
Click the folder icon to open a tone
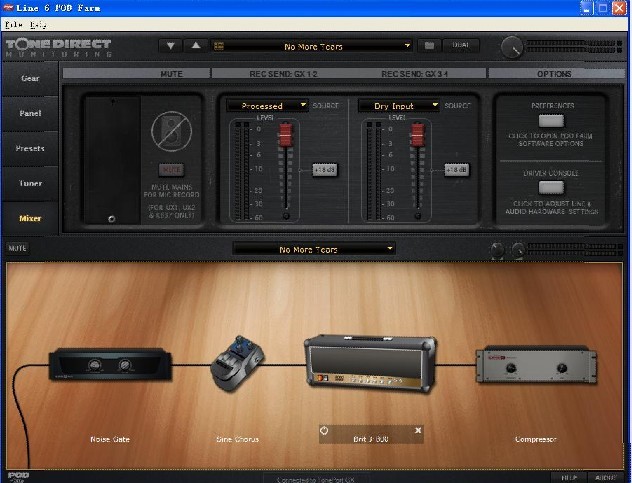[429, 46]
